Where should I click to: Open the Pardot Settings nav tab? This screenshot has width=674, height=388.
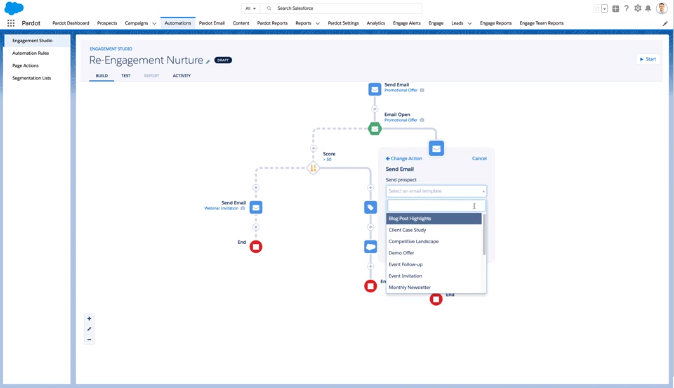point(343,23)
